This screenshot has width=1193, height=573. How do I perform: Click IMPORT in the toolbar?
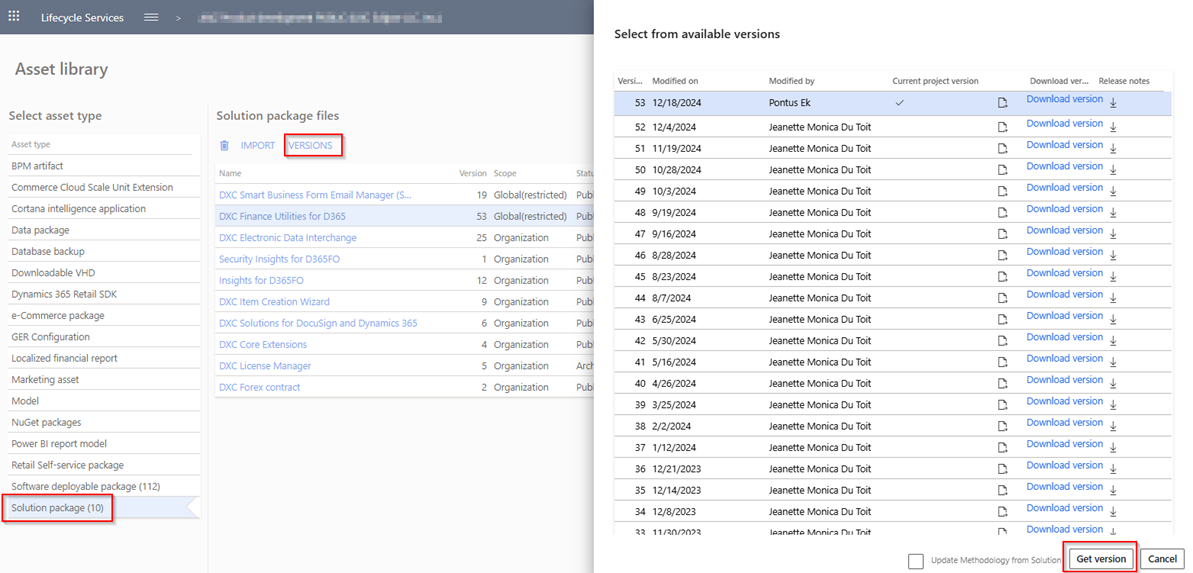(258, 145)
